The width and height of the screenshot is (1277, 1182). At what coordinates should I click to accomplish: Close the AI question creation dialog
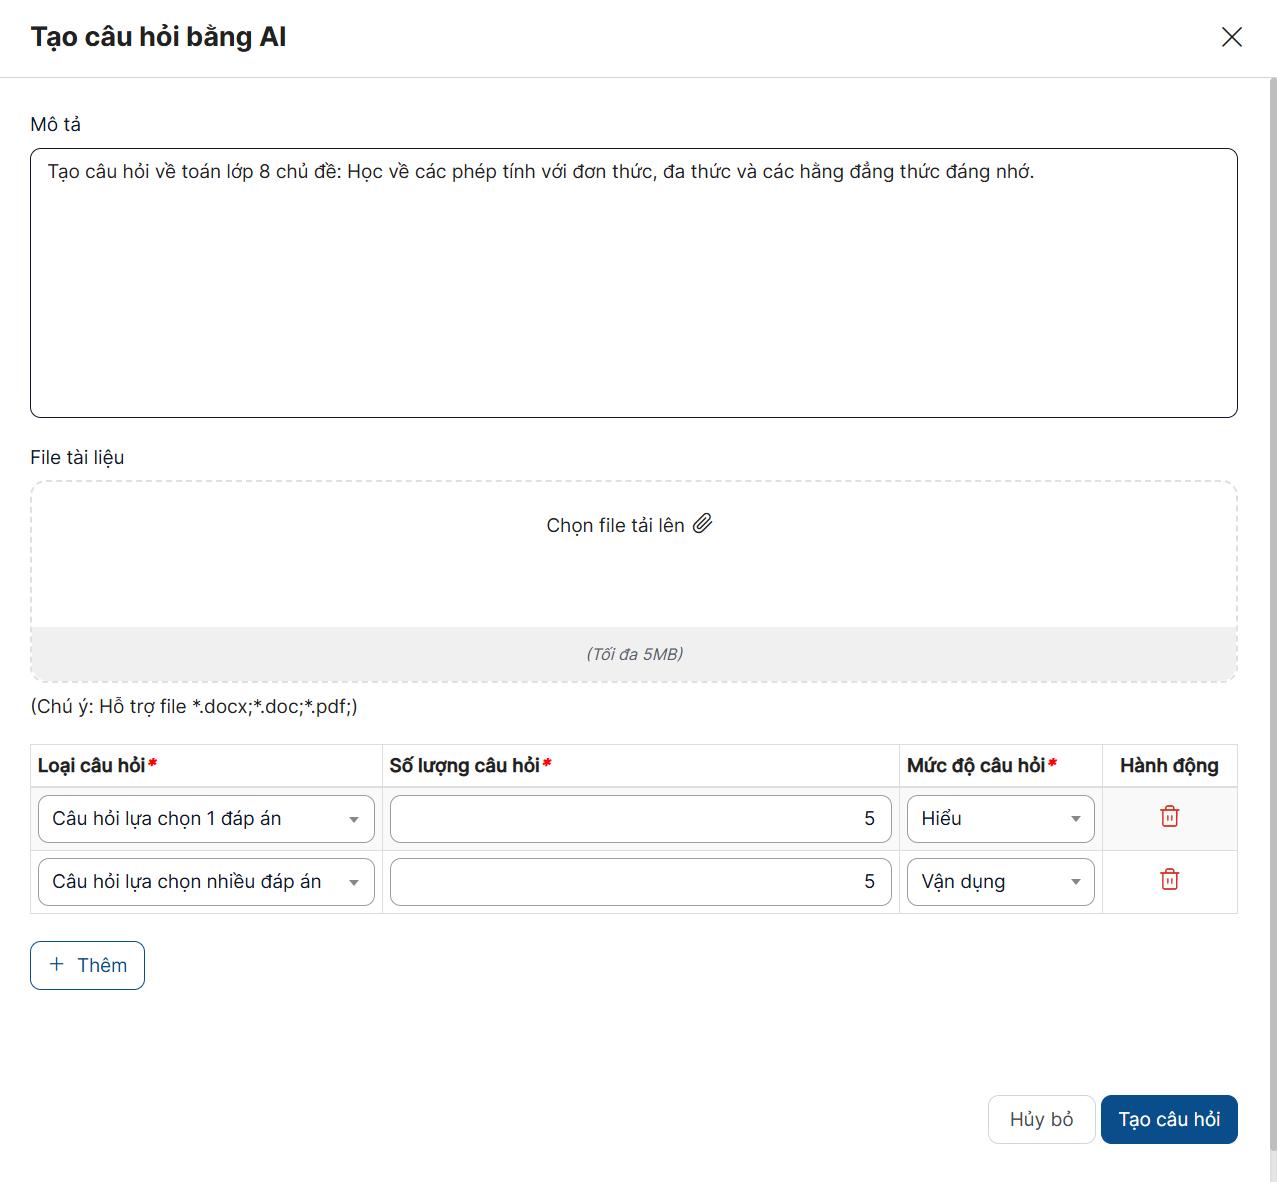point(1231,37)
